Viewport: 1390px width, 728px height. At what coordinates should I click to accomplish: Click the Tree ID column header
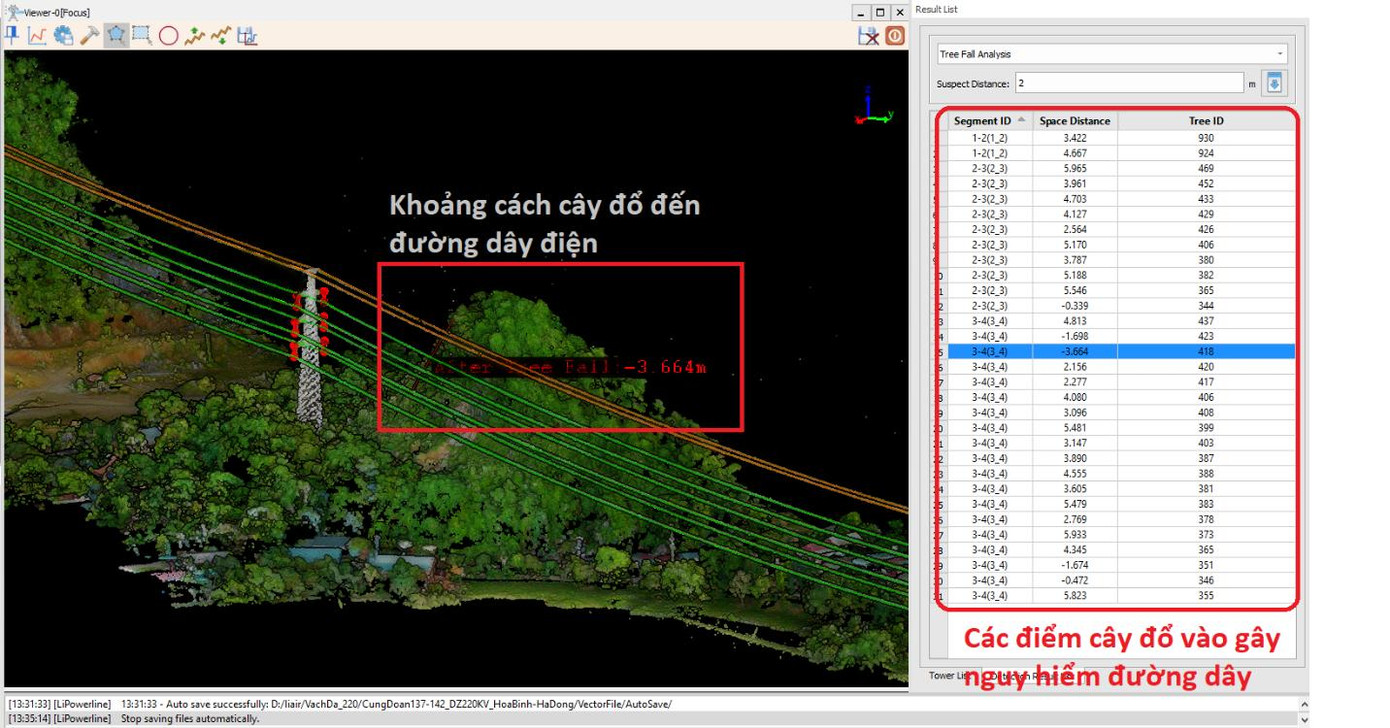click(1205, 121)
